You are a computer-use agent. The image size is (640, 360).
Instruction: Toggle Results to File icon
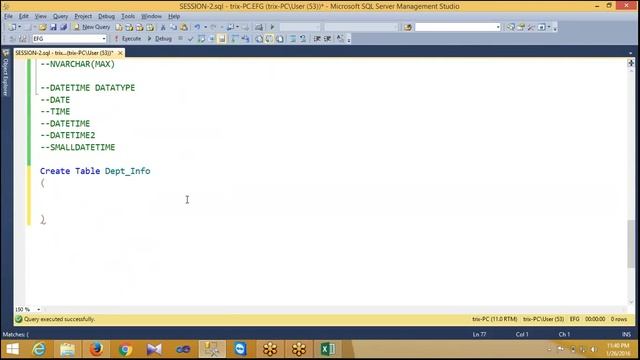[x=280, y=39]
